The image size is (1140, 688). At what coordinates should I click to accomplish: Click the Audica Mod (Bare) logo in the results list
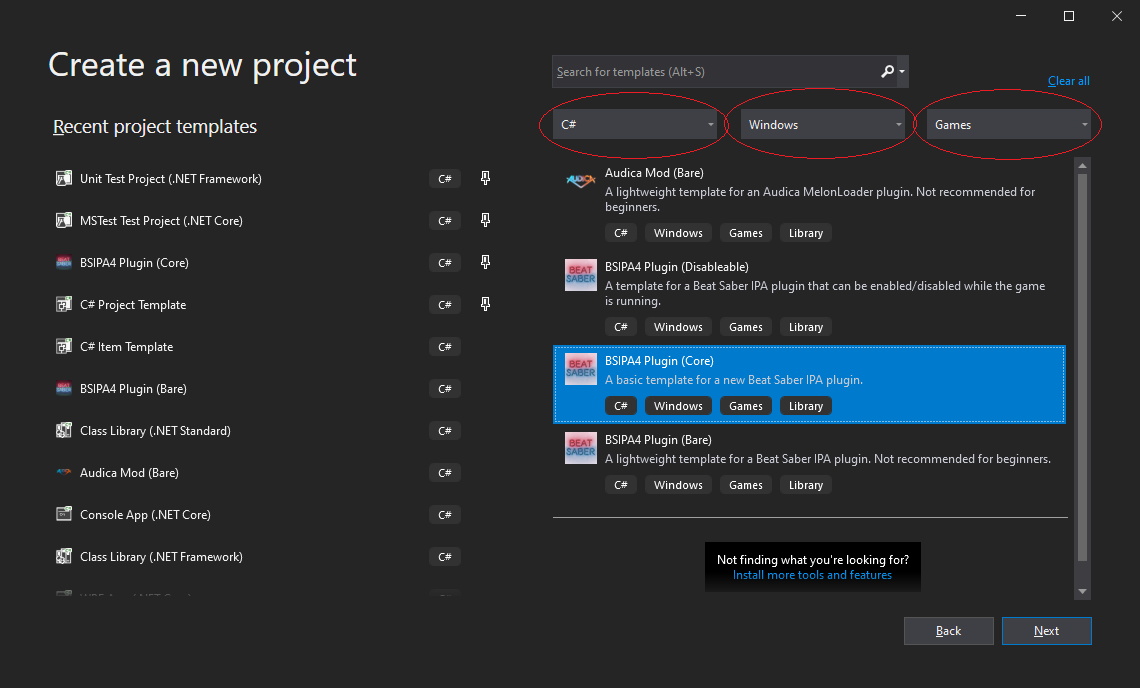click(x=581, y=180)
